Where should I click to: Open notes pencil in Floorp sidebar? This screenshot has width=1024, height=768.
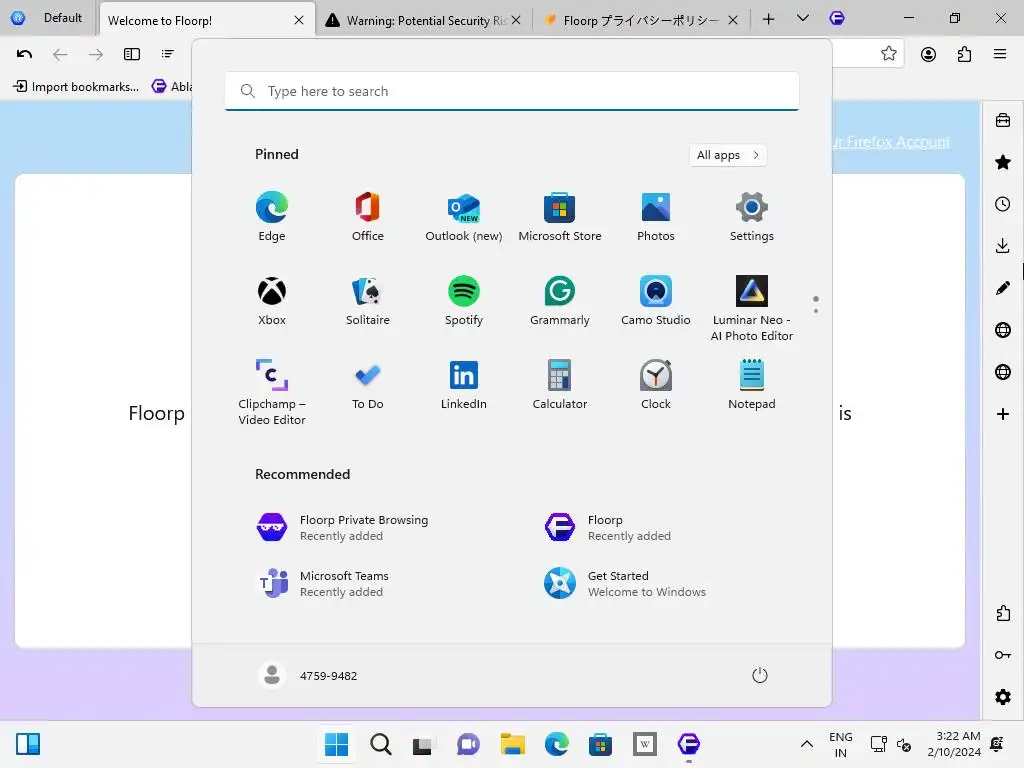[x=1003, y=288]
